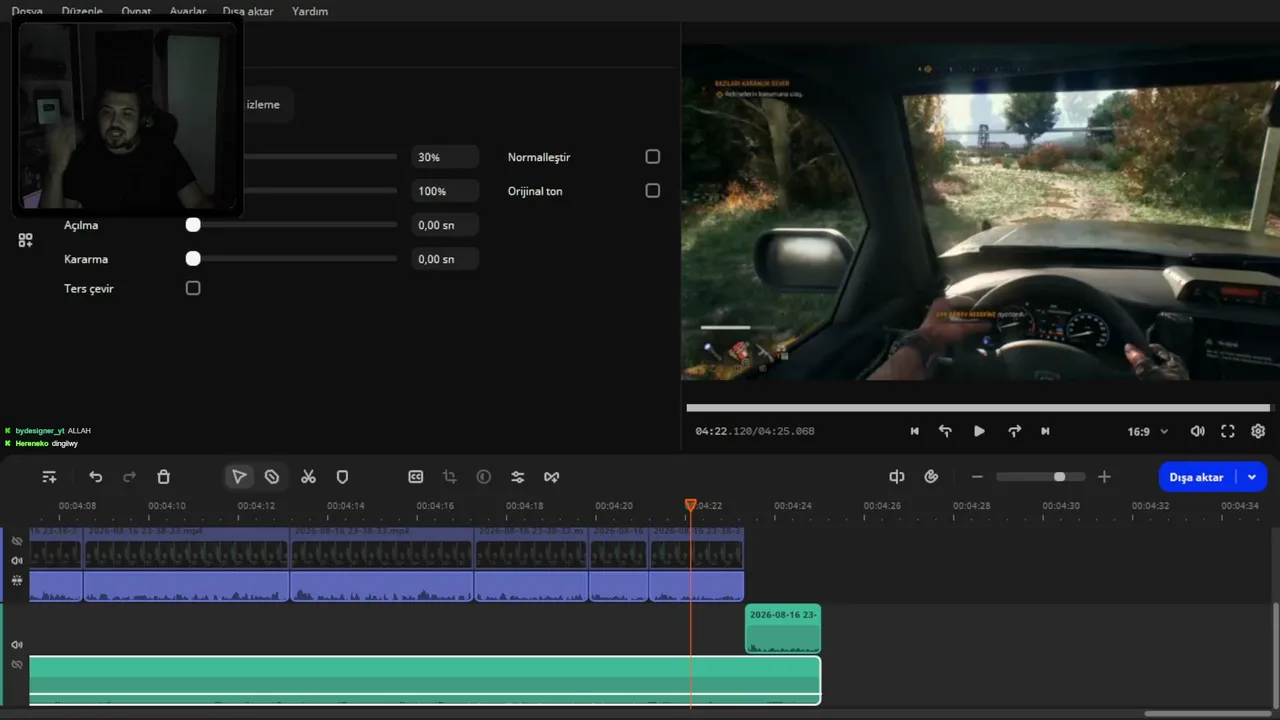The image size is (1280, 720).
Task: Open preview settings gear
Action: [1258, 431]
